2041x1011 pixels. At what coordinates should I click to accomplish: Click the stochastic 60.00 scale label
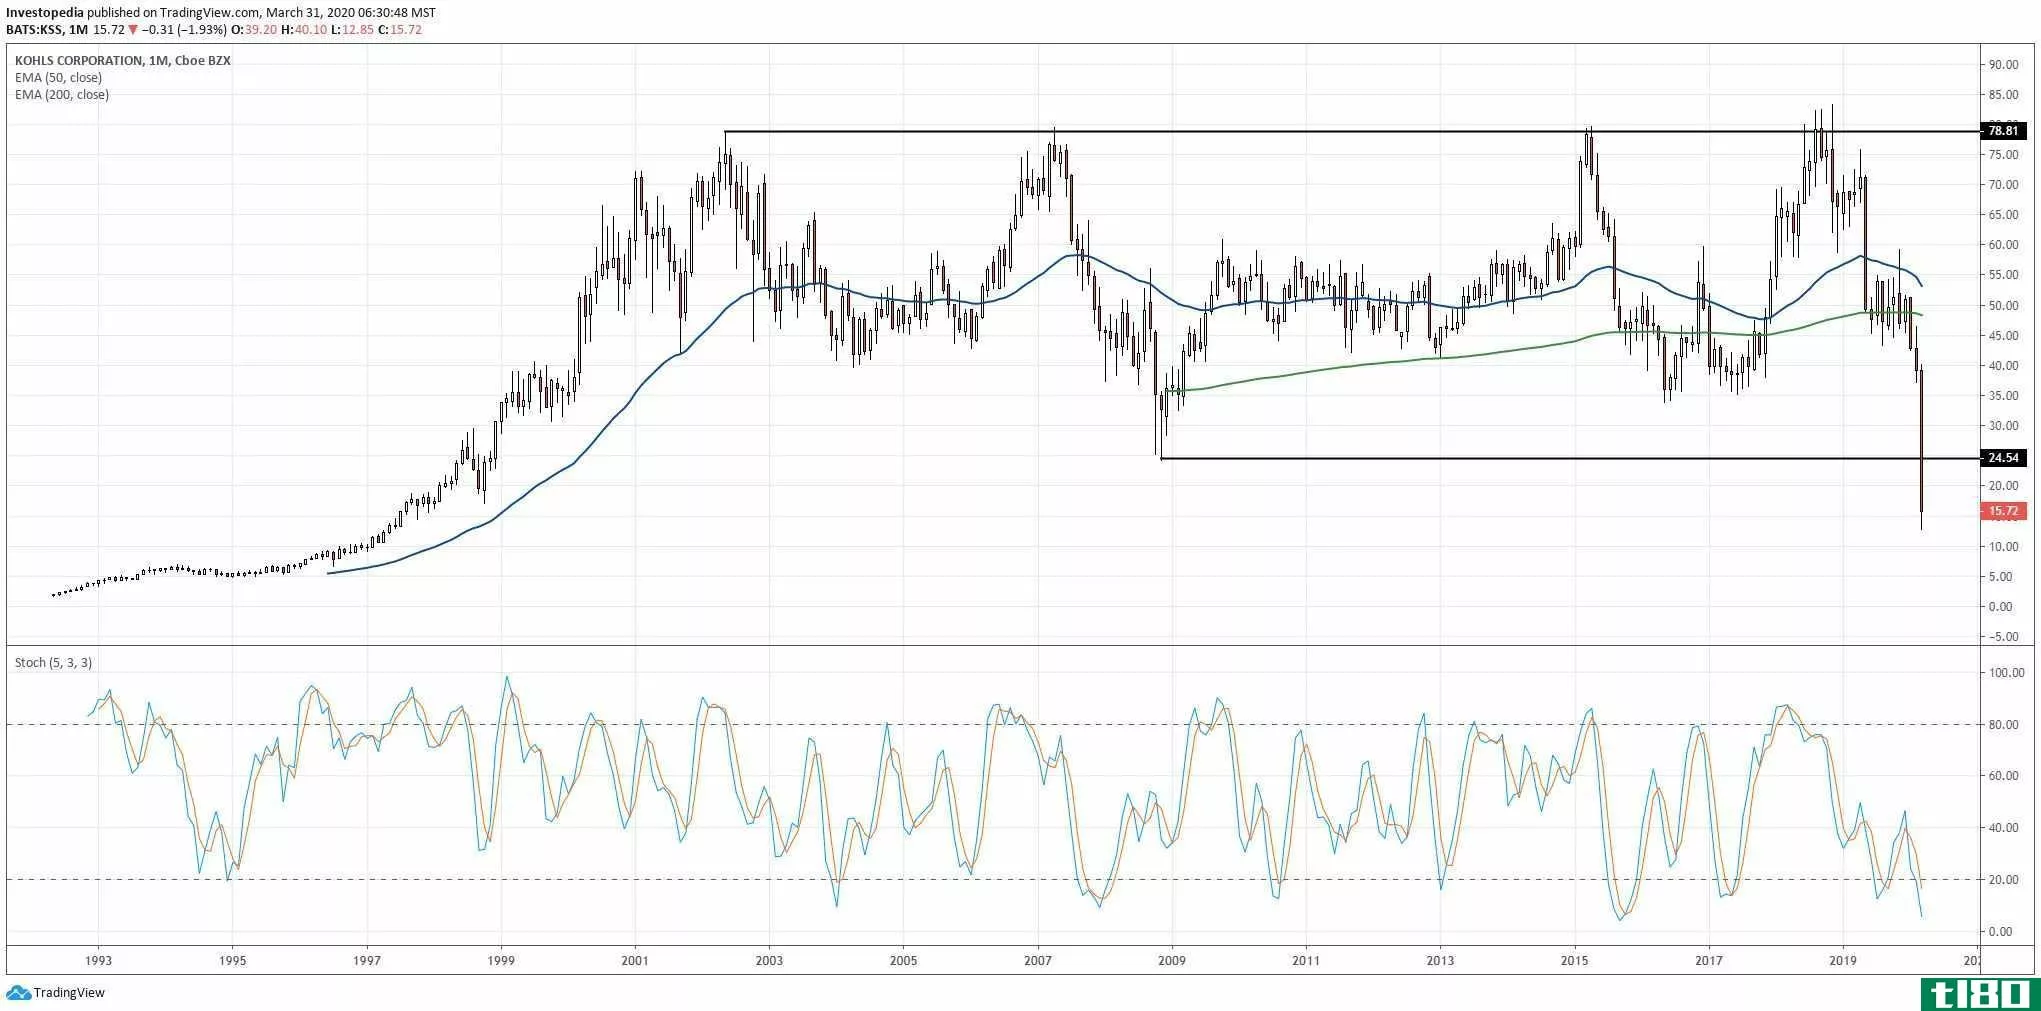click(2003, 776)
